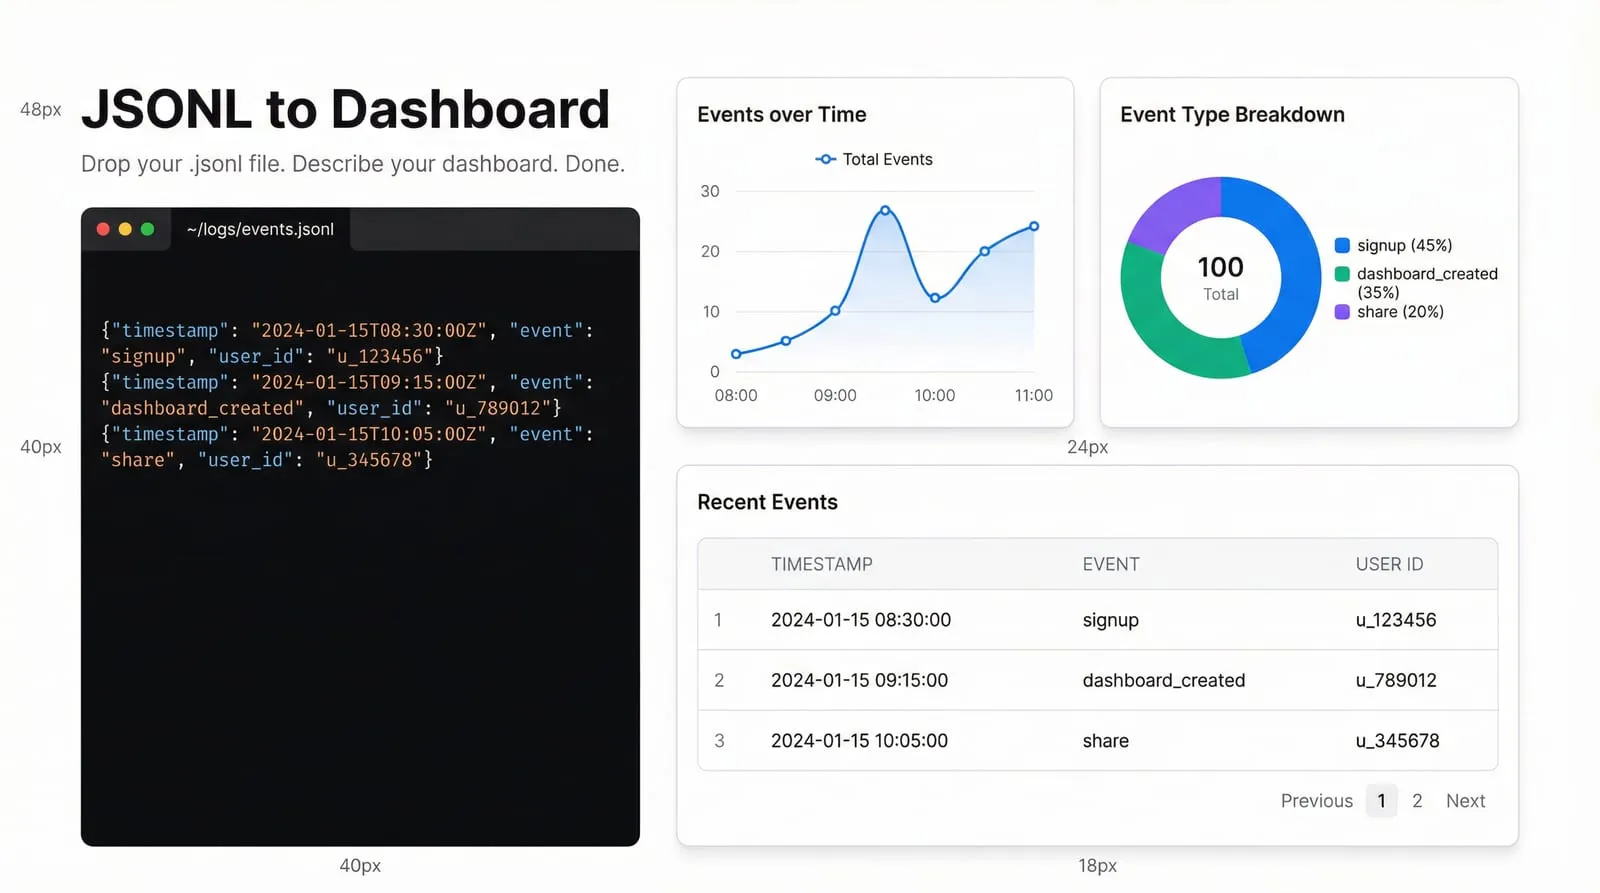This screenshot has height=893, width=1600.
Task: Click table cell '2024-01-15 08:30:00'
Action: coord(861,620)
